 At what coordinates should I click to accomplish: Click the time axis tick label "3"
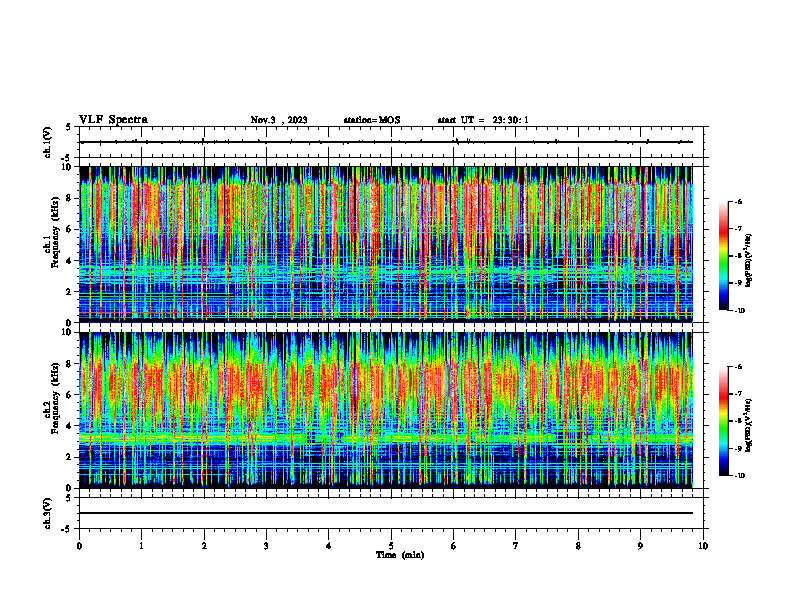266,546
